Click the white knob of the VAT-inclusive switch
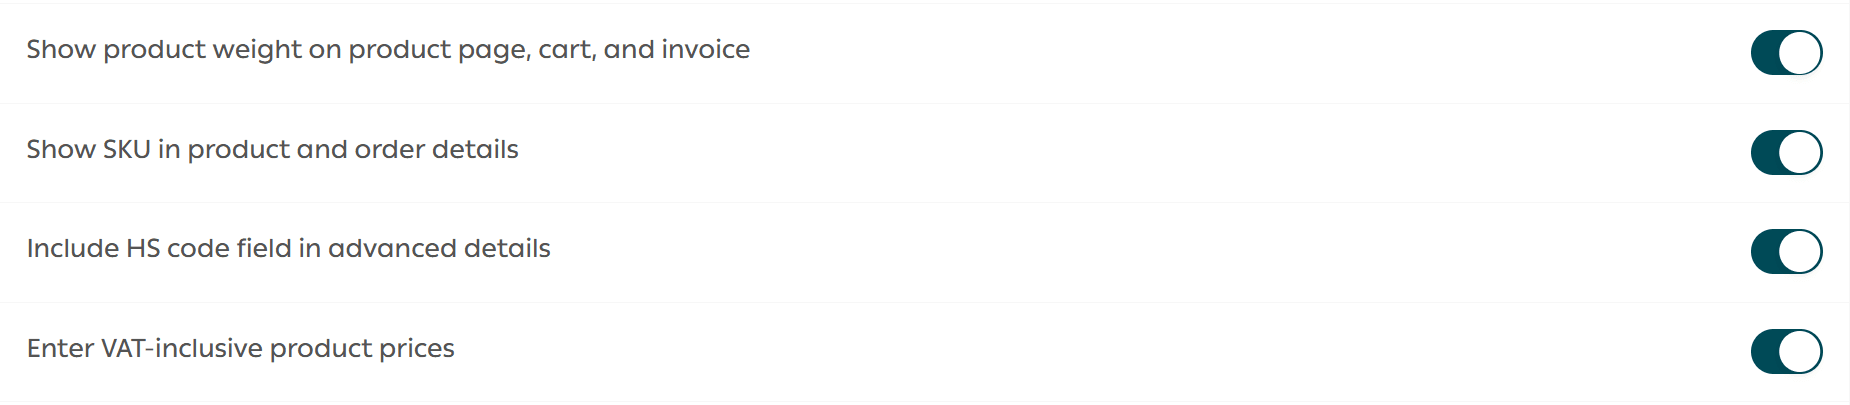Viewport: 1850px width, 405px height. coord(1800,352)
